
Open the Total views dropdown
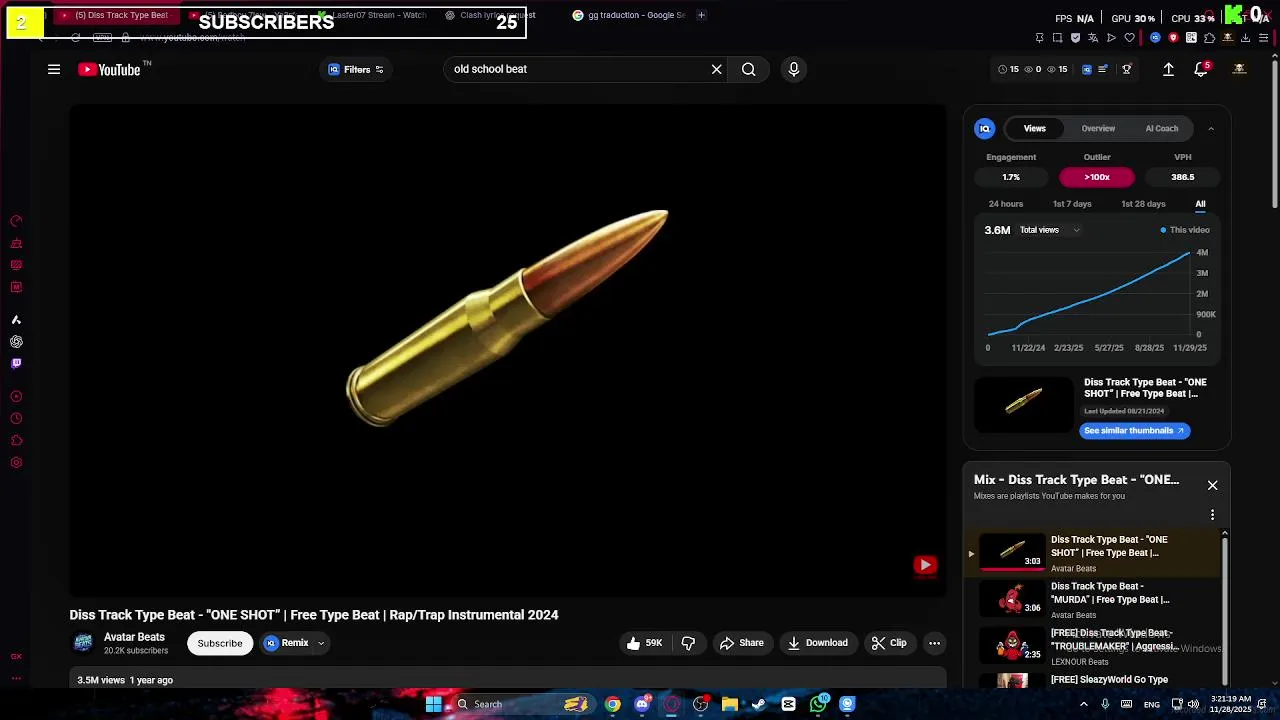(1050, 230)
